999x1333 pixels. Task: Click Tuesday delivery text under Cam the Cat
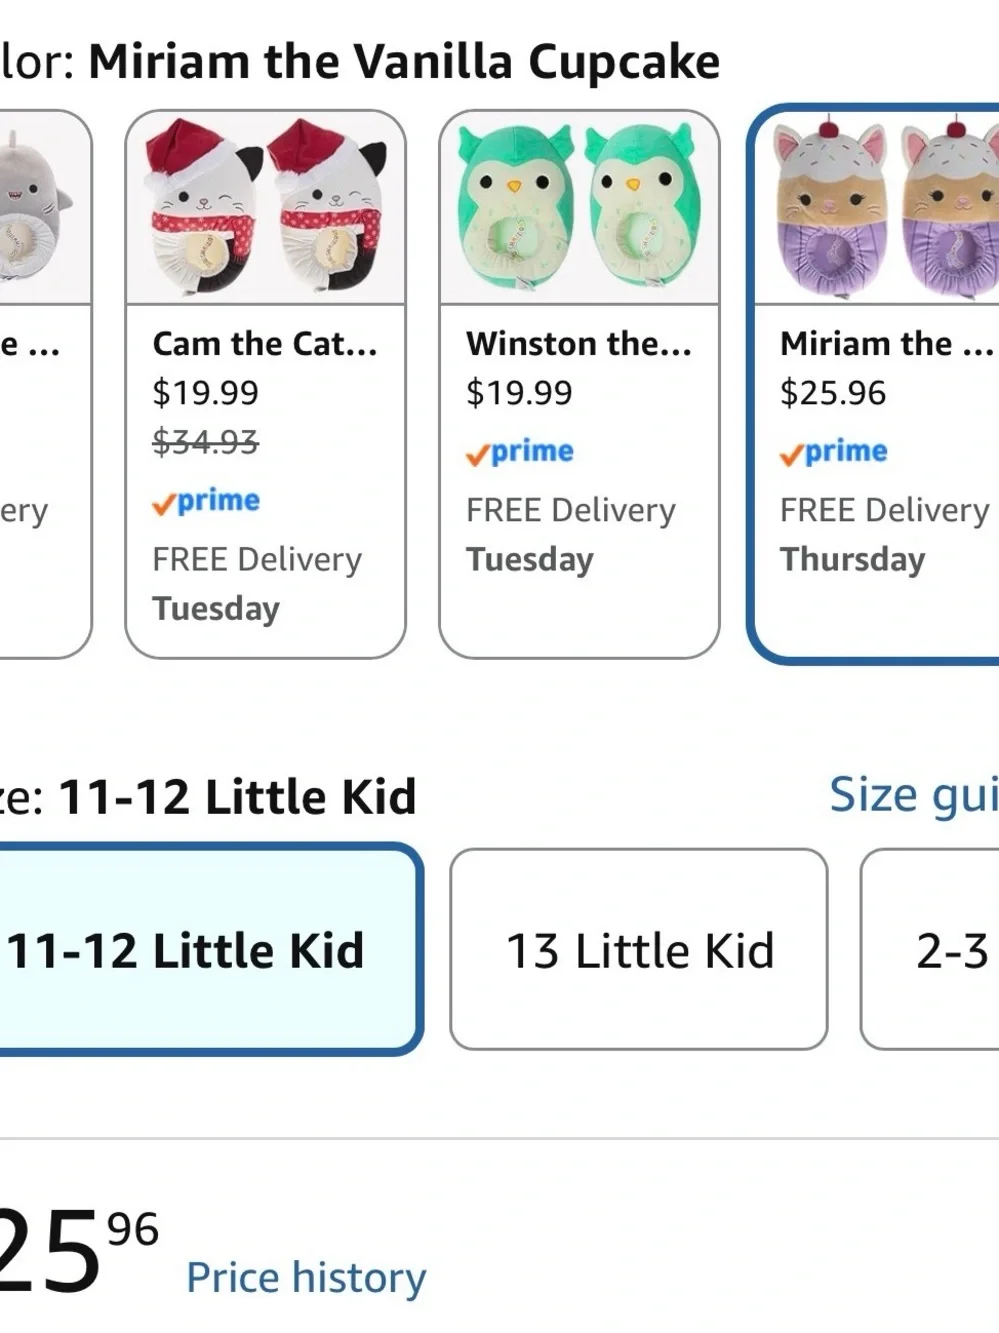point(216,608)
